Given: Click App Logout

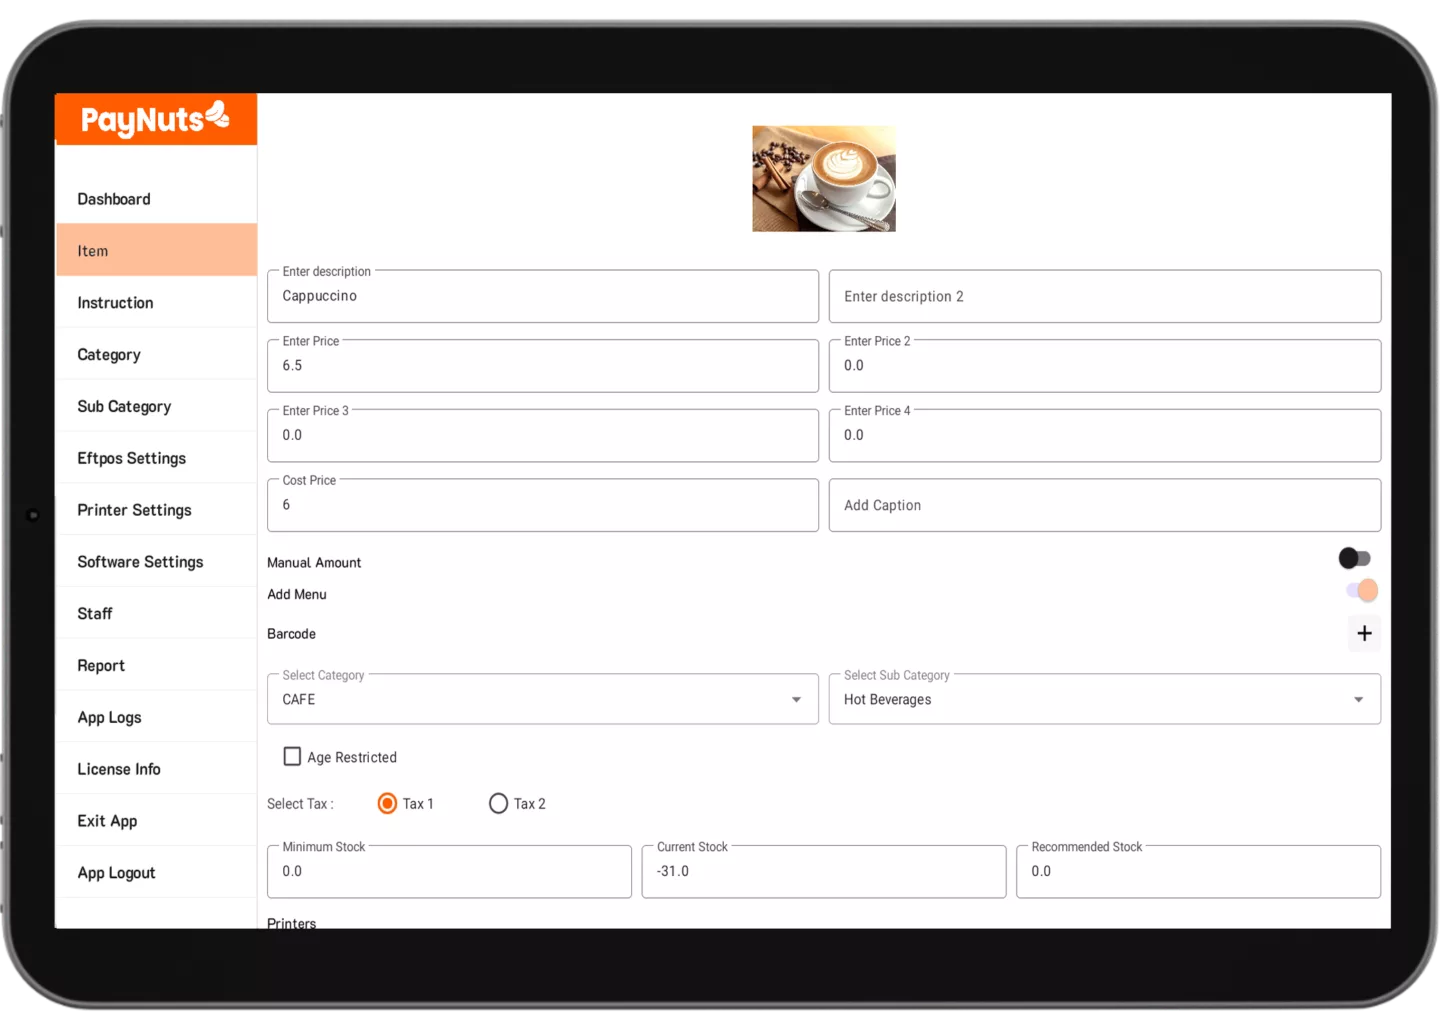Looking at the screenshot, I should point(115,872).
